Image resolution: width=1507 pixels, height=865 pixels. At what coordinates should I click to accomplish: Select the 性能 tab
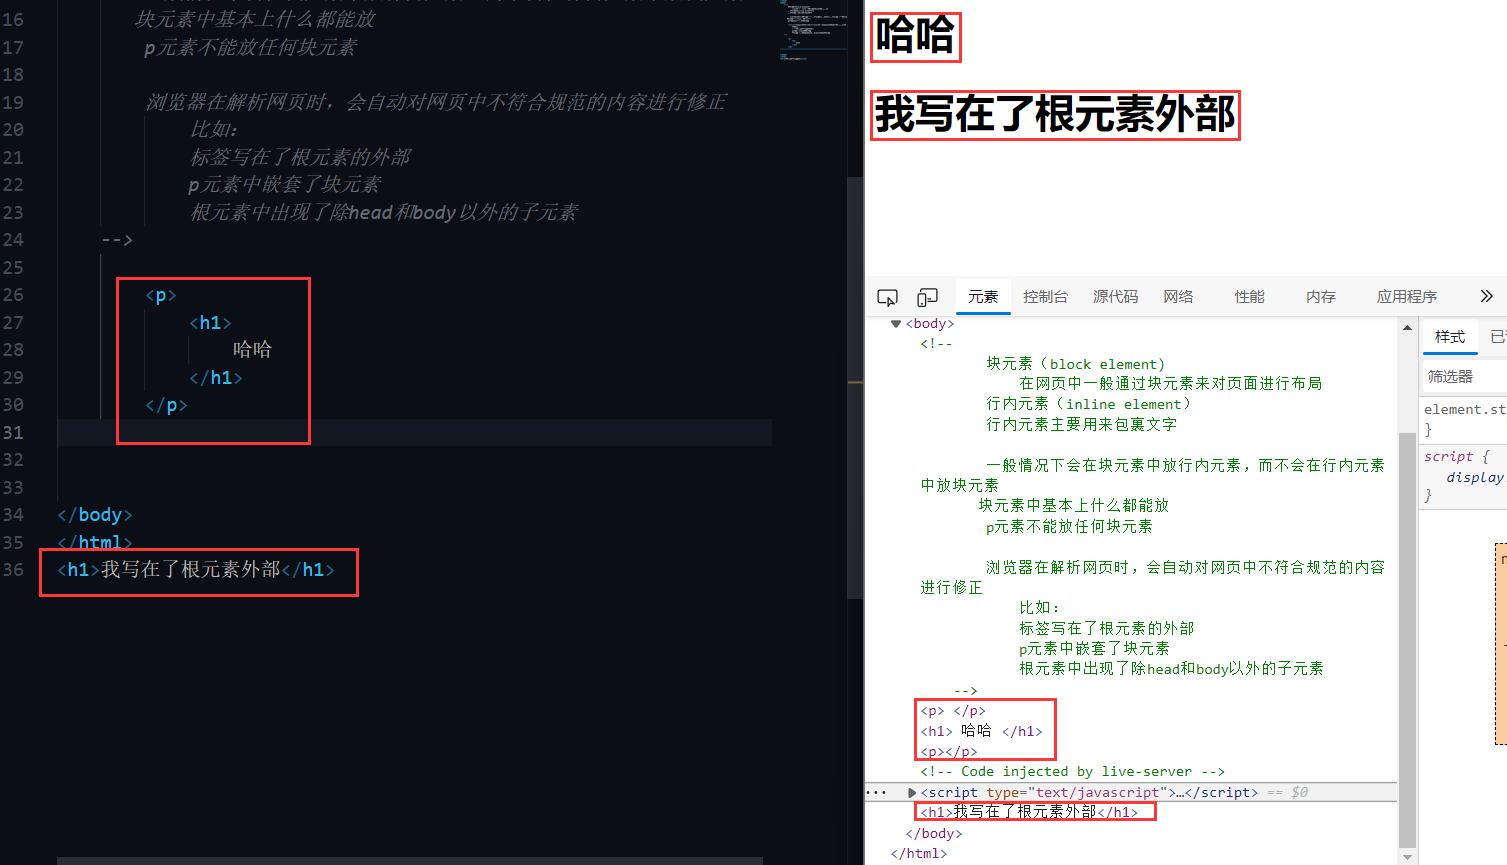(1249, 296)
